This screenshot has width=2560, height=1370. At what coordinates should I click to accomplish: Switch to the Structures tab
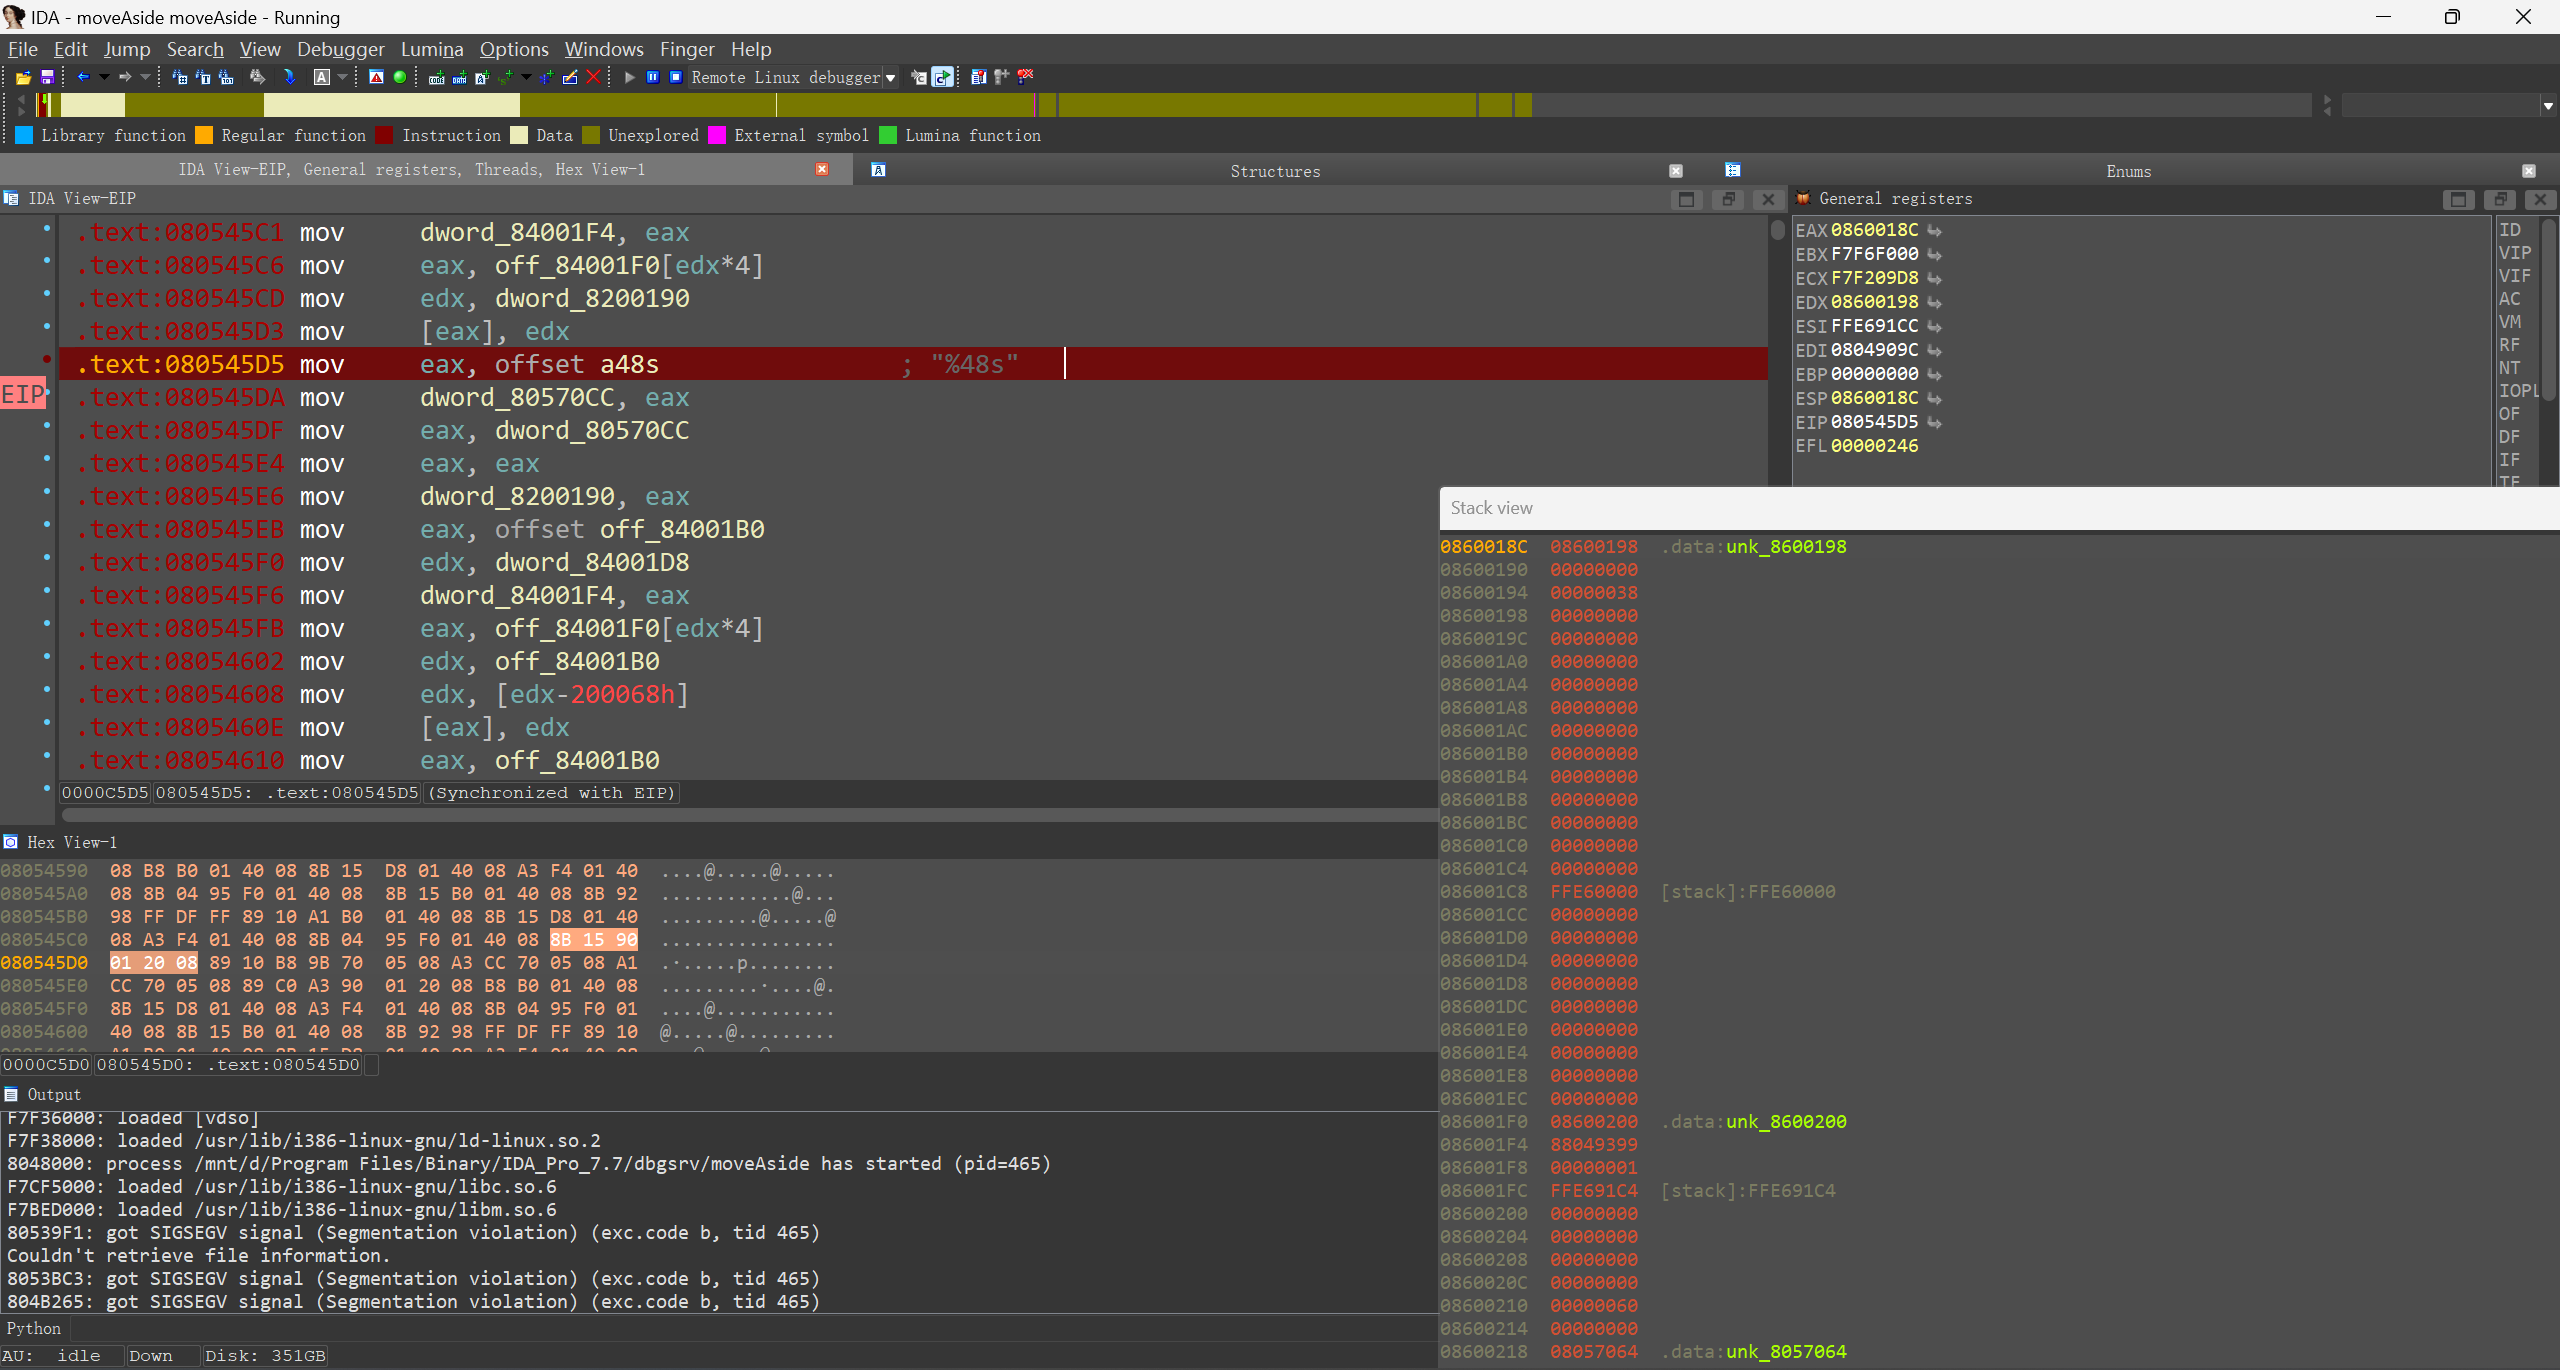coord(1274,171)
